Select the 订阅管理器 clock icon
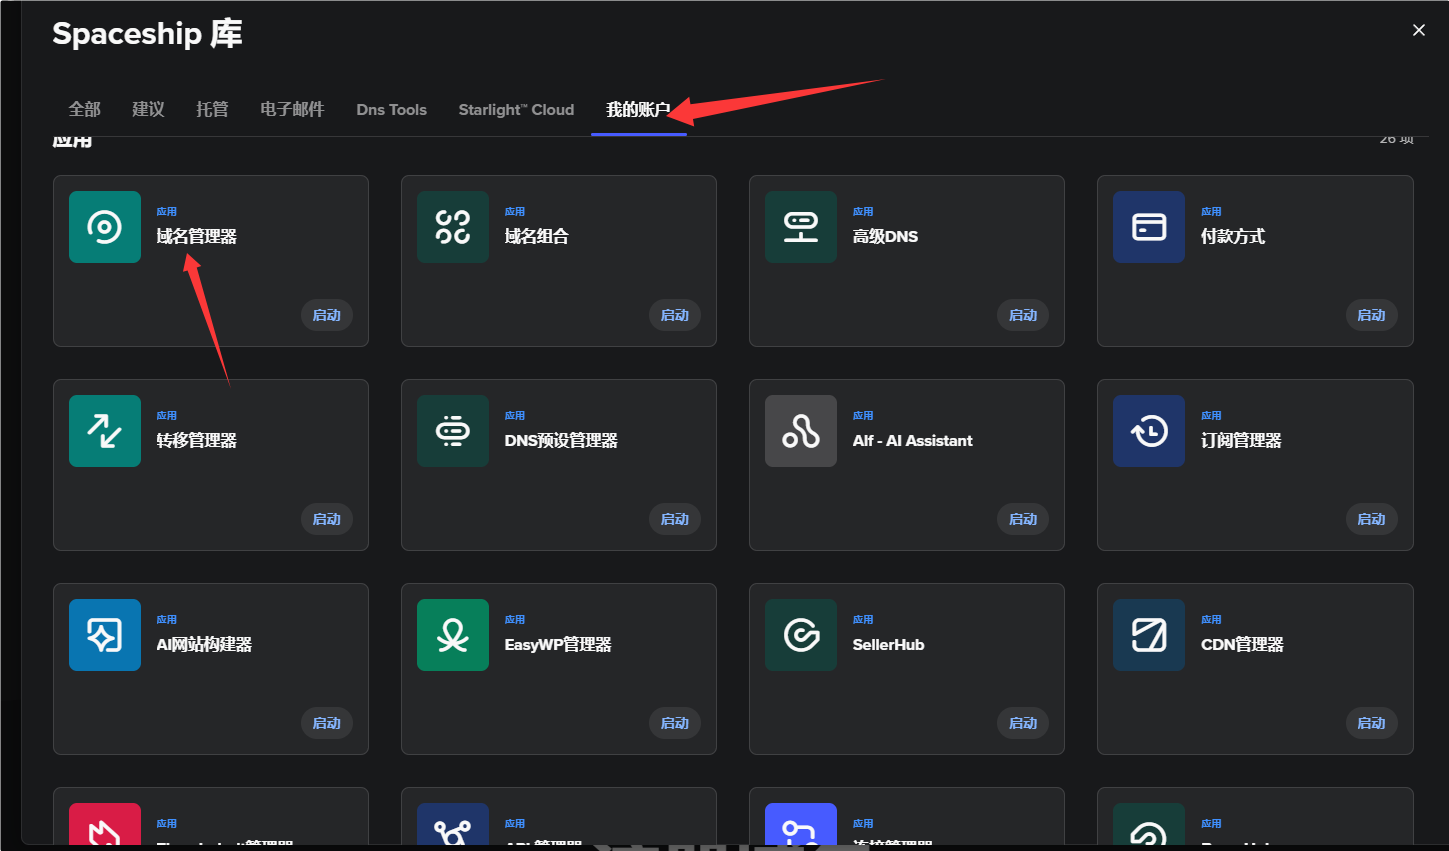 click(1149, 431)
